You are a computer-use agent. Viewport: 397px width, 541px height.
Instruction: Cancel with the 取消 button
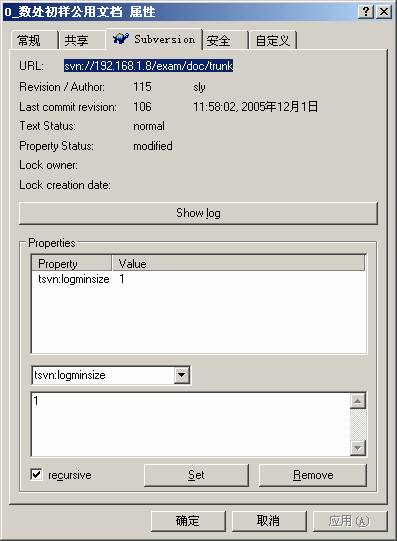269,521
